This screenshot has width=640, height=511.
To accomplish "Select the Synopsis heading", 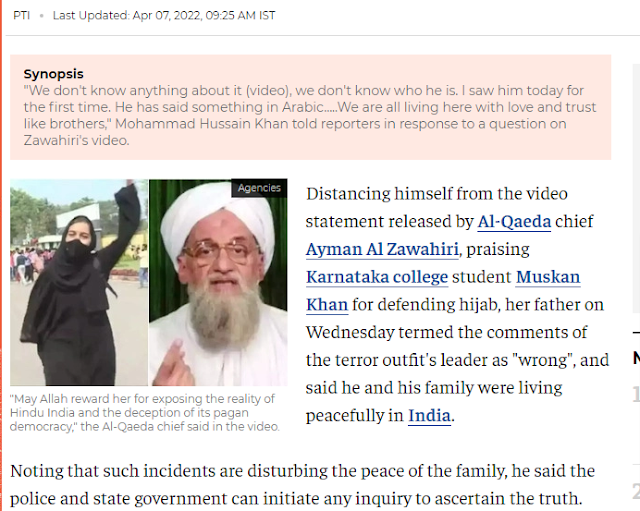I will pyautogui.click(x=53, y=74).
